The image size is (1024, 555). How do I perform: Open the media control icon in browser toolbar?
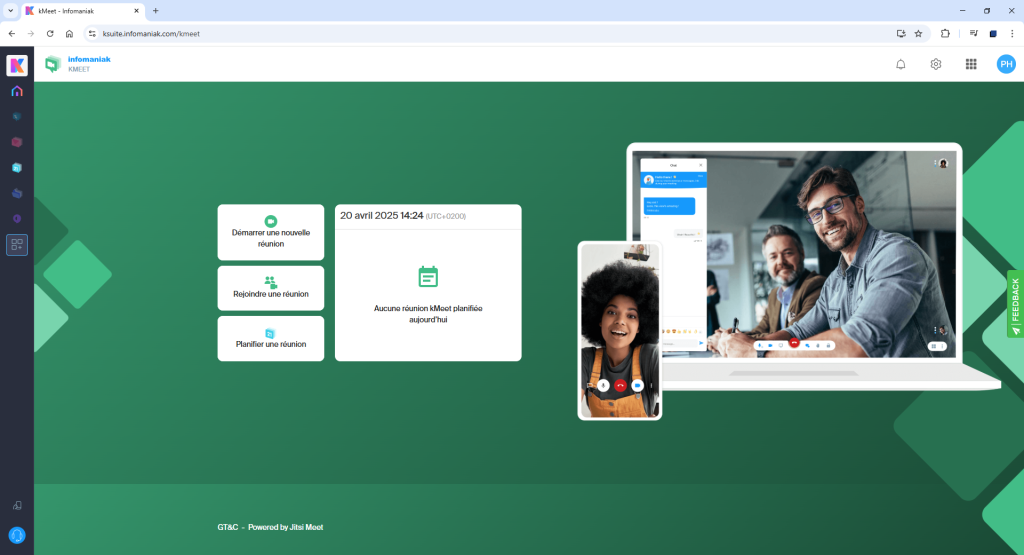click(x=973, y=33)
